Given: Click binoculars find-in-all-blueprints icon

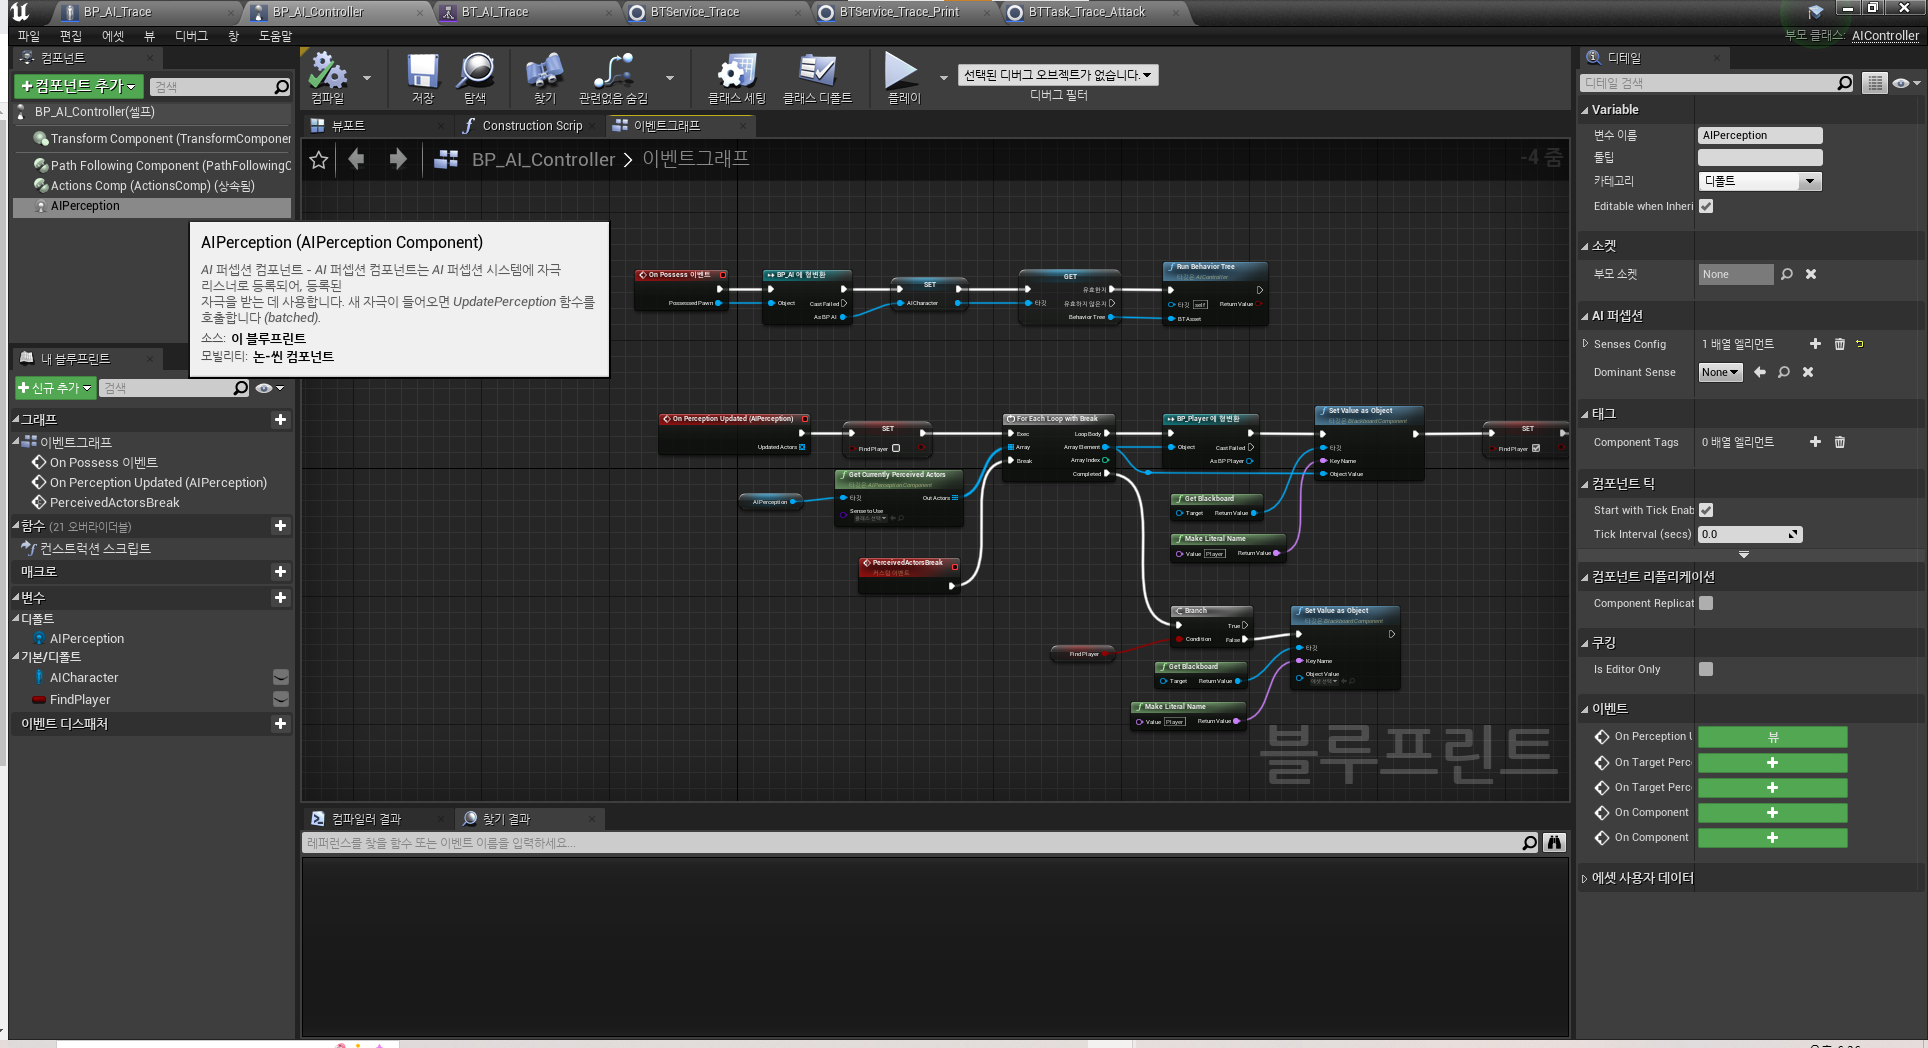Looking at the screenshot, I should 1554,843.
